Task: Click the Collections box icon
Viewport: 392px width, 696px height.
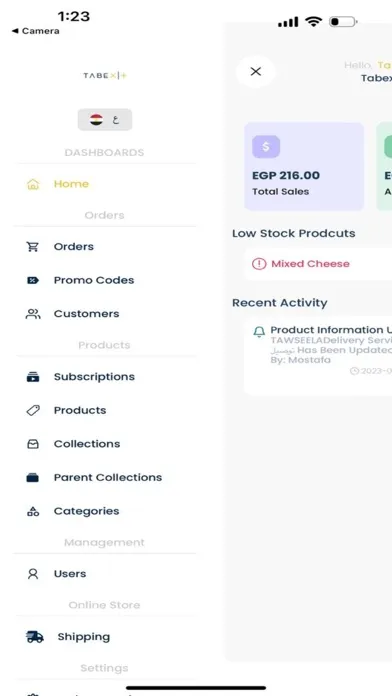Action: tap(33, 444)
